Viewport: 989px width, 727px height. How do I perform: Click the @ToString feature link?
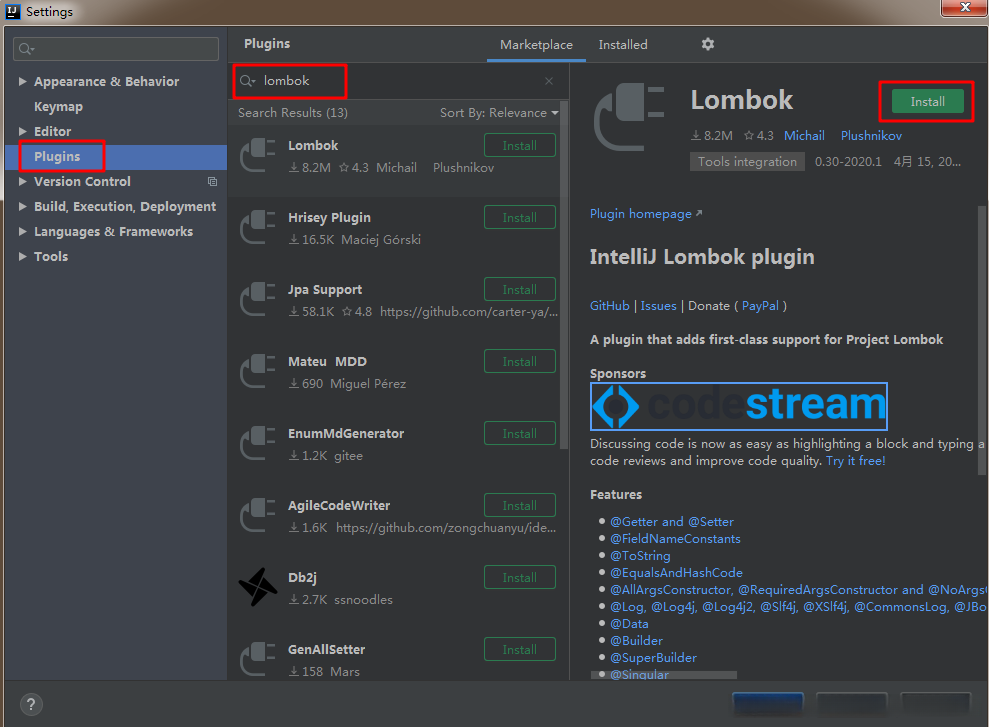tap(640, 555)
